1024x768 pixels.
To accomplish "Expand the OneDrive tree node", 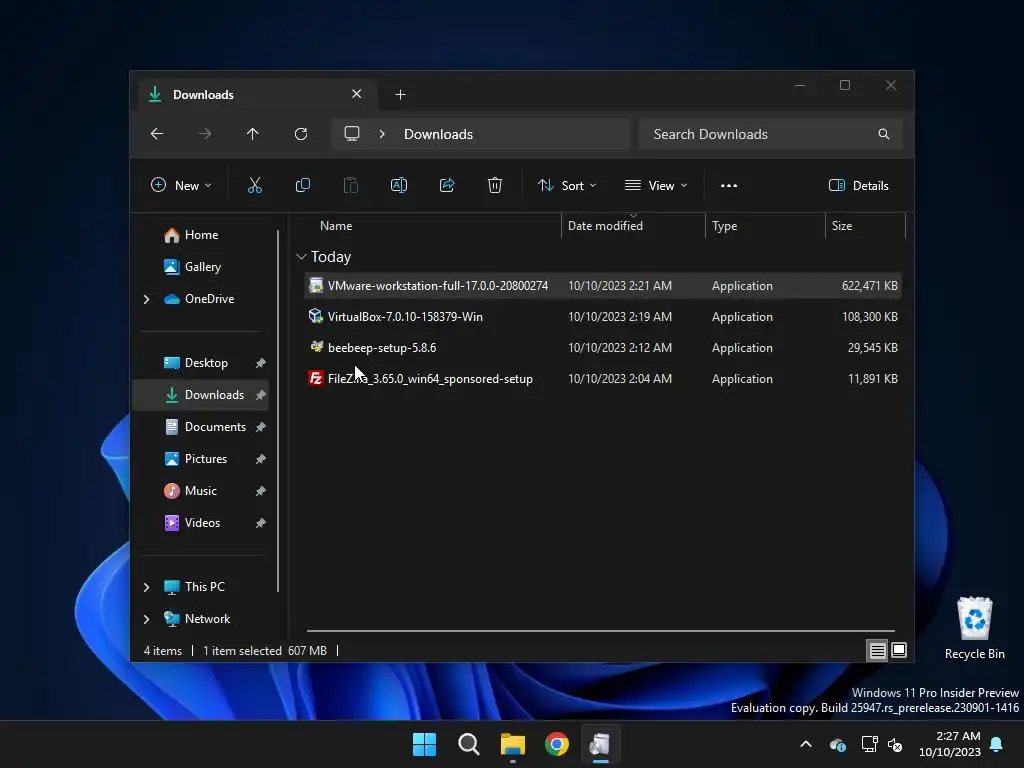I will tap(146, 299).
